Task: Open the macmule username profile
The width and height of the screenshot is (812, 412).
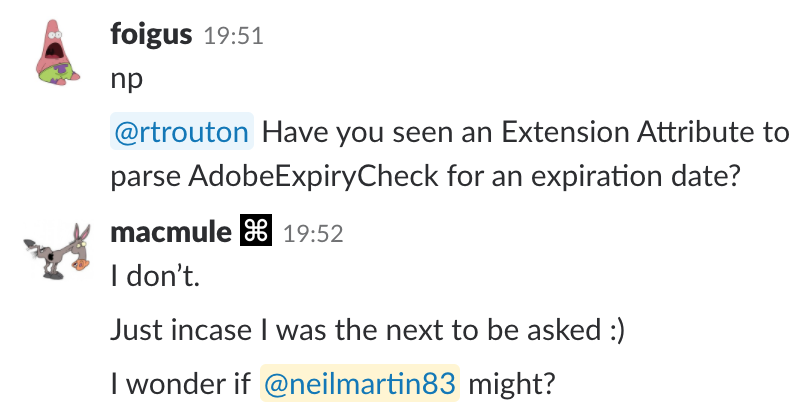Action: [x=170, y=233]
